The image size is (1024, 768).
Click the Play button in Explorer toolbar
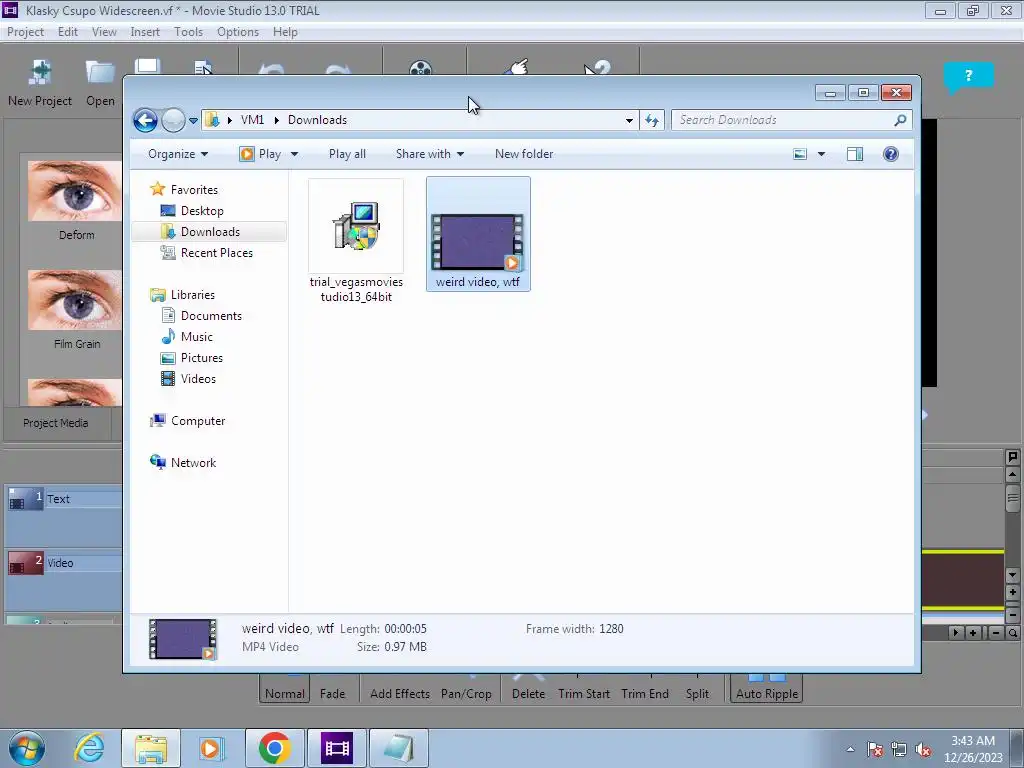(x=261, y=154)
